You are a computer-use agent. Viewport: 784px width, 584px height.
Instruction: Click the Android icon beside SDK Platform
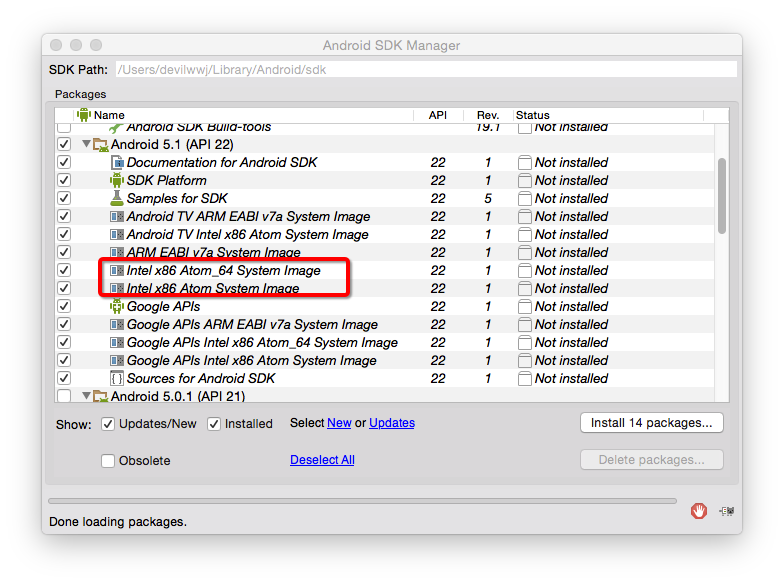(116, 180)
